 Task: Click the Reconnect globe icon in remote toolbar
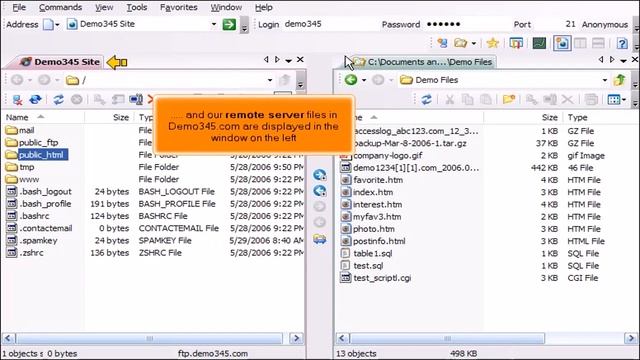pos(36,99)
